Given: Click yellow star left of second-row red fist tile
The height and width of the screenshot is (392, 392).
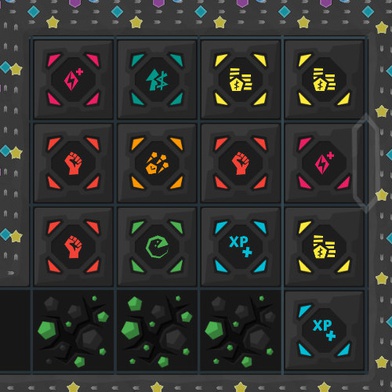Looking at the screenshot, I should click(x=16, y=153).
